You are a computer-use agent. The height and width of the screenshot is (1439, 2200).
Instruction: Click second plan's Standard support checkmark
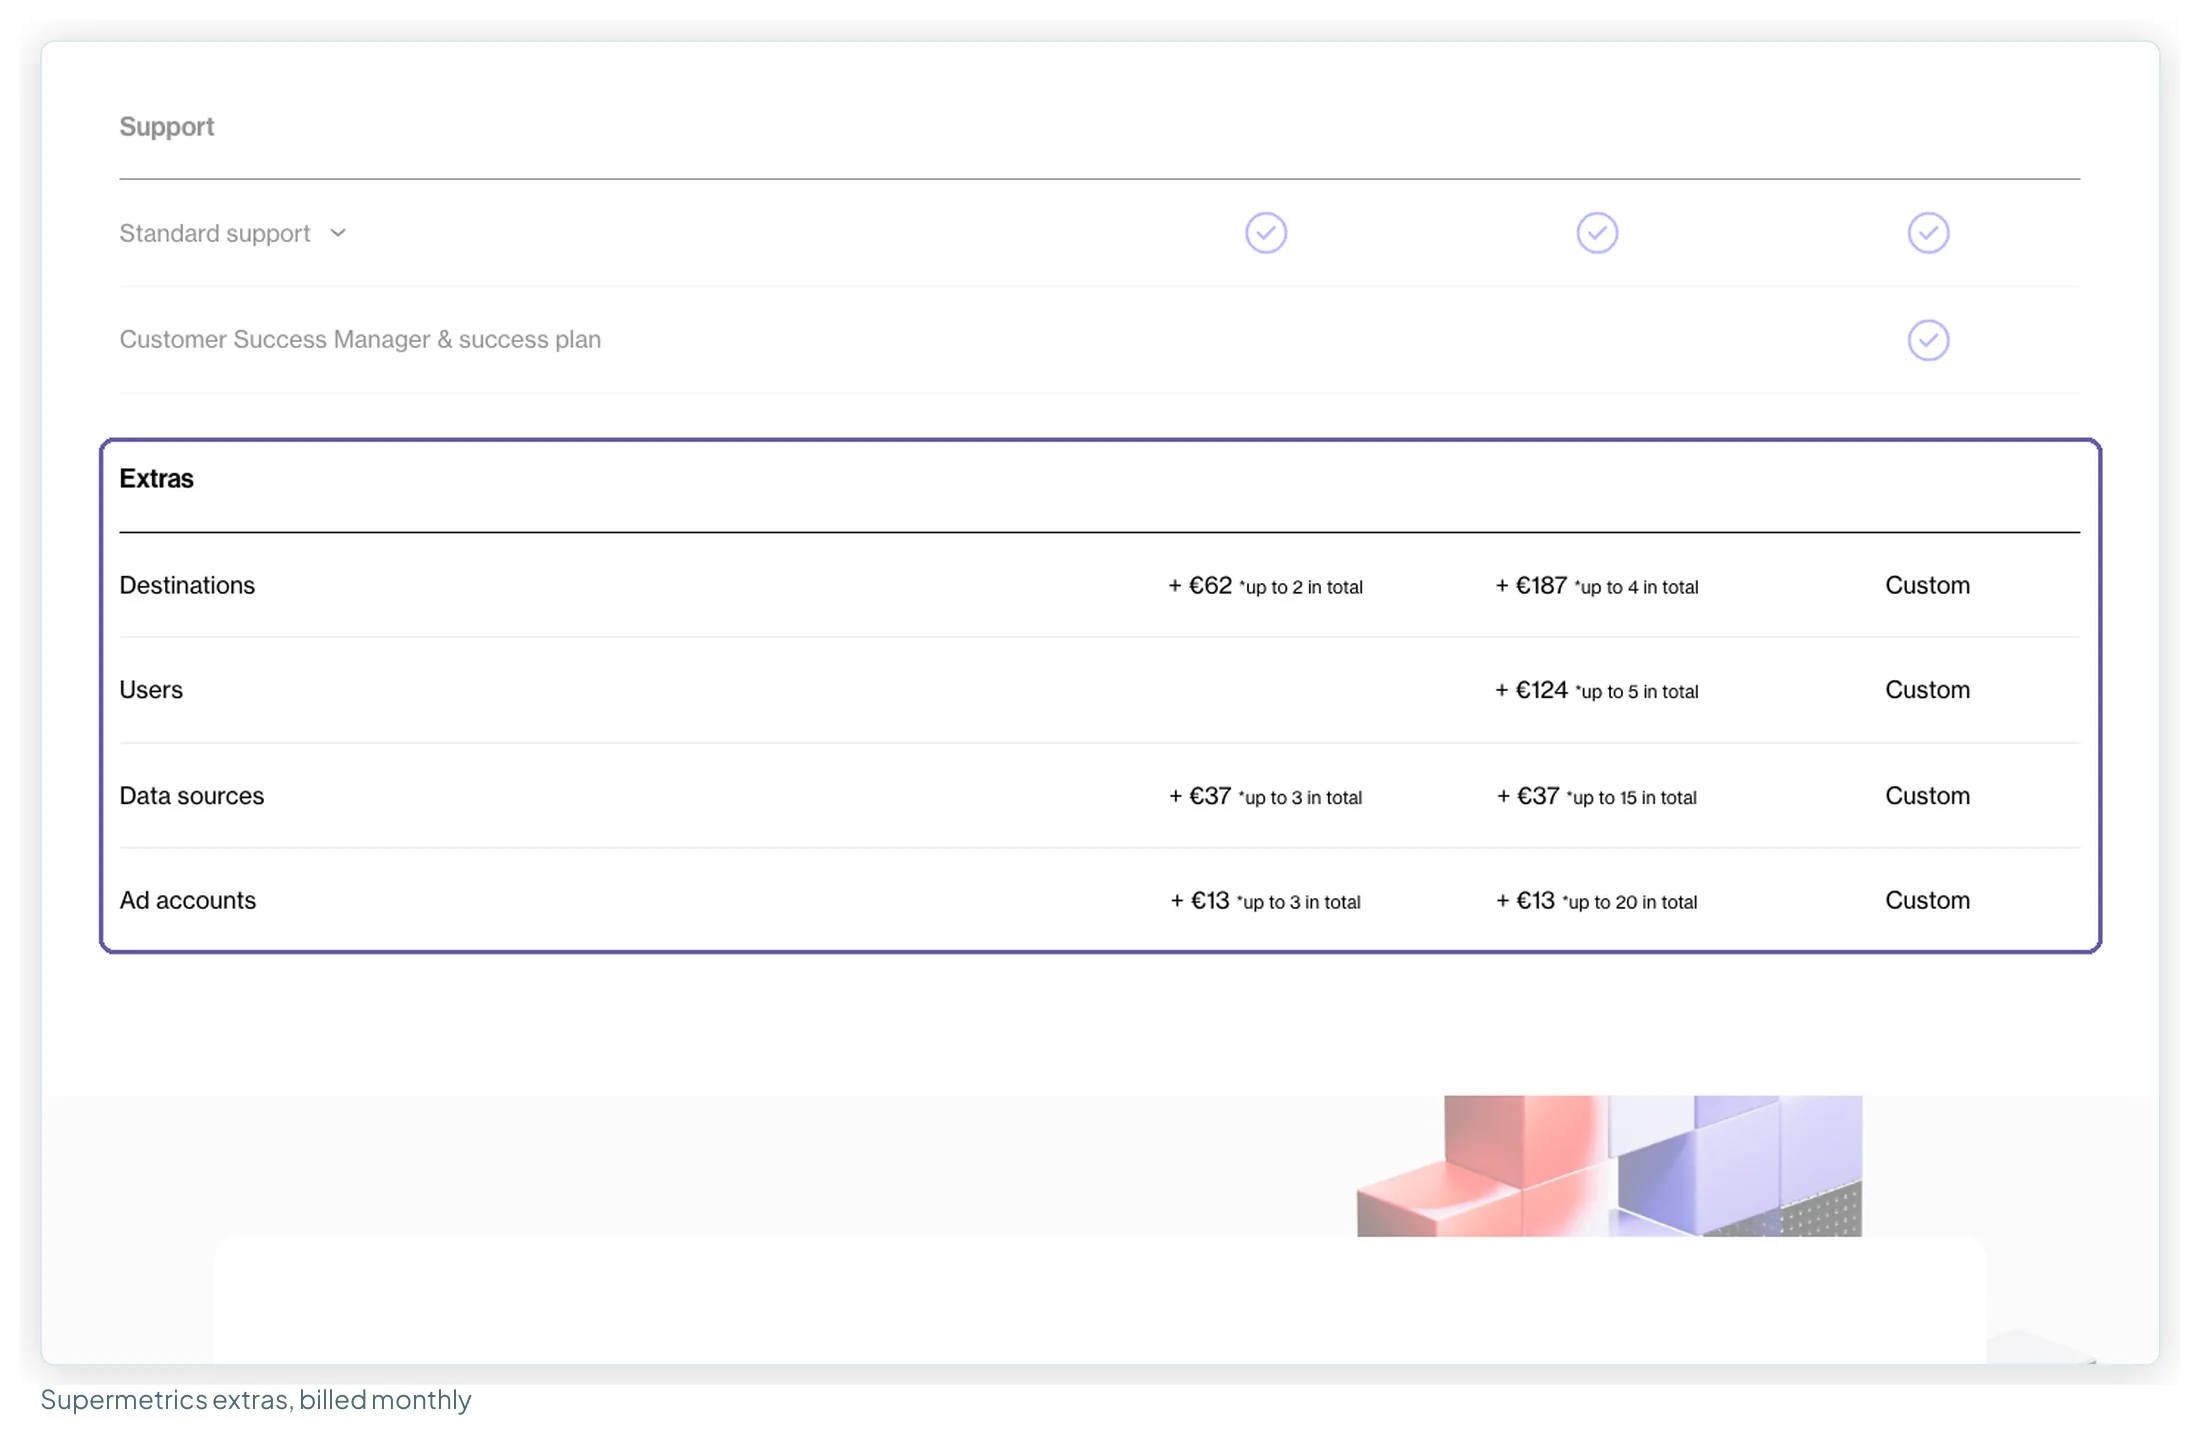click(1597, 233)
